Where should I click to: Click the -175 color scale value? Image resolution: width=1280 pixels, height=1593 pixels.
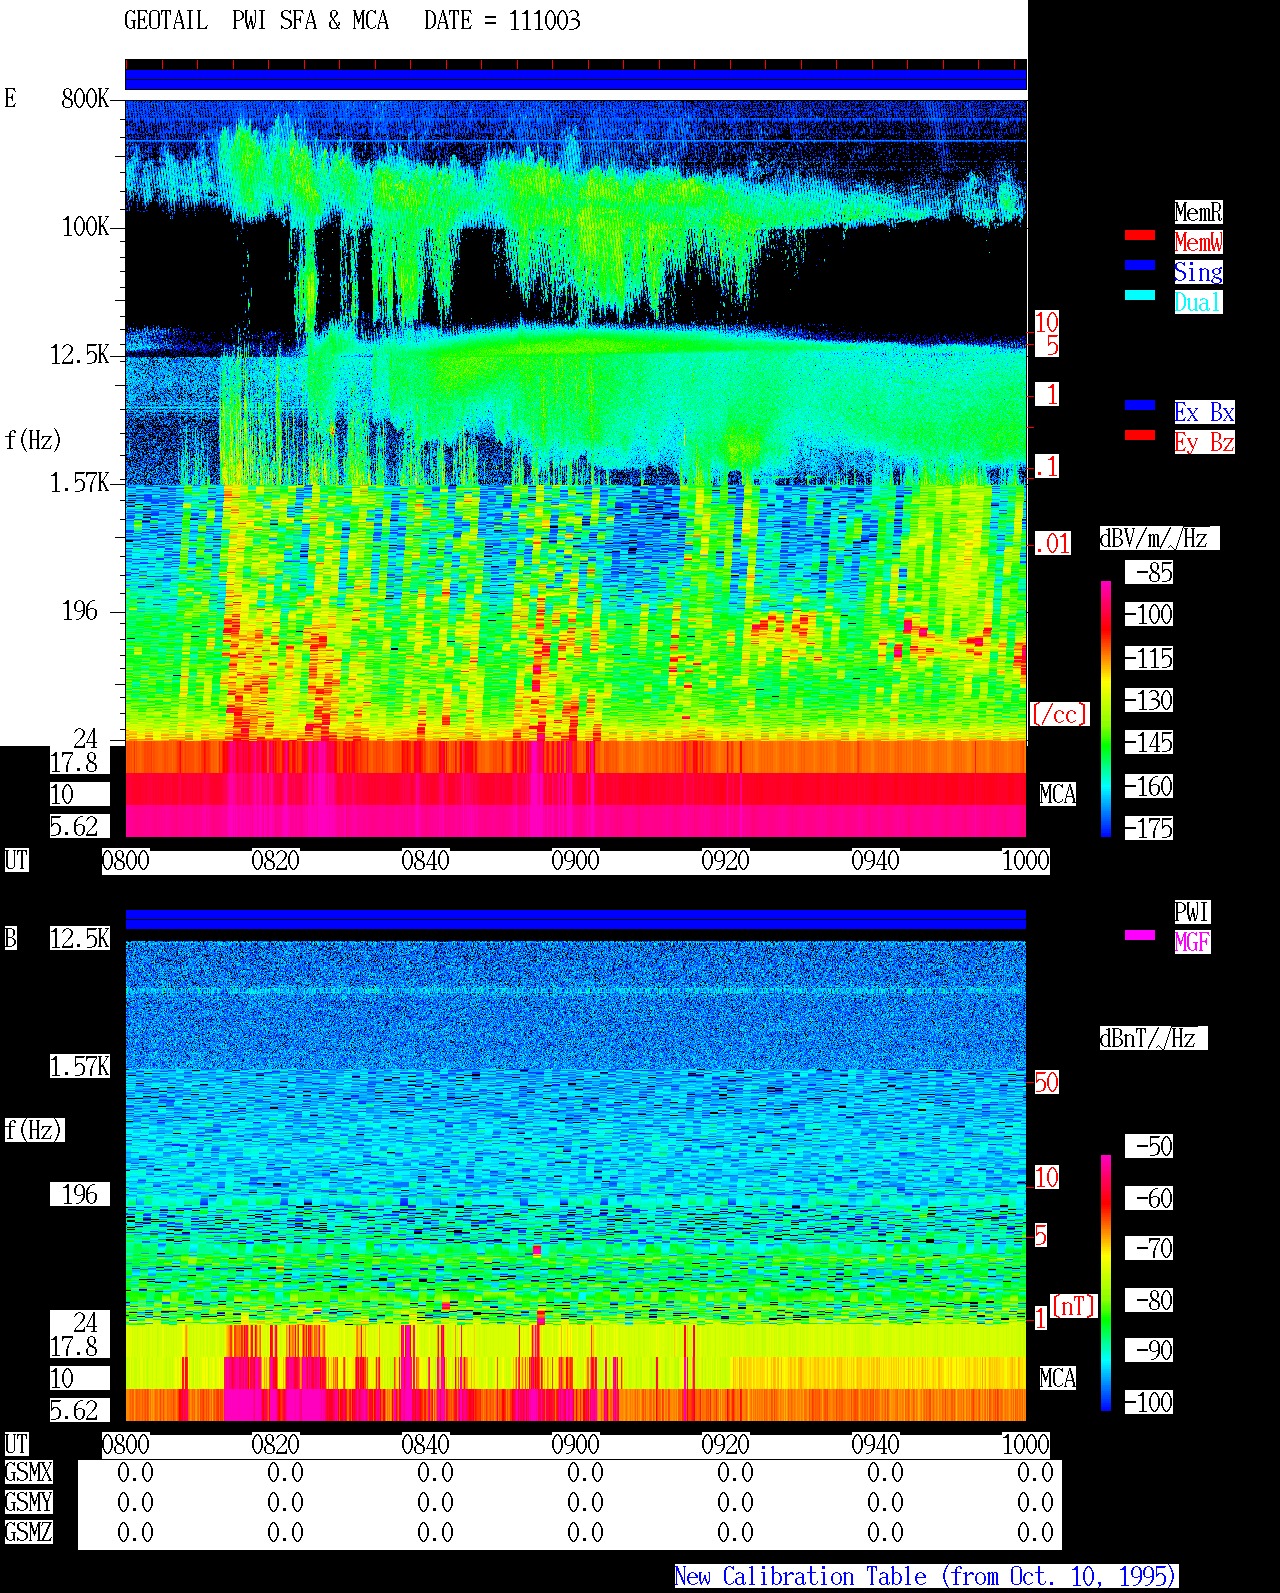(1149, 828)
